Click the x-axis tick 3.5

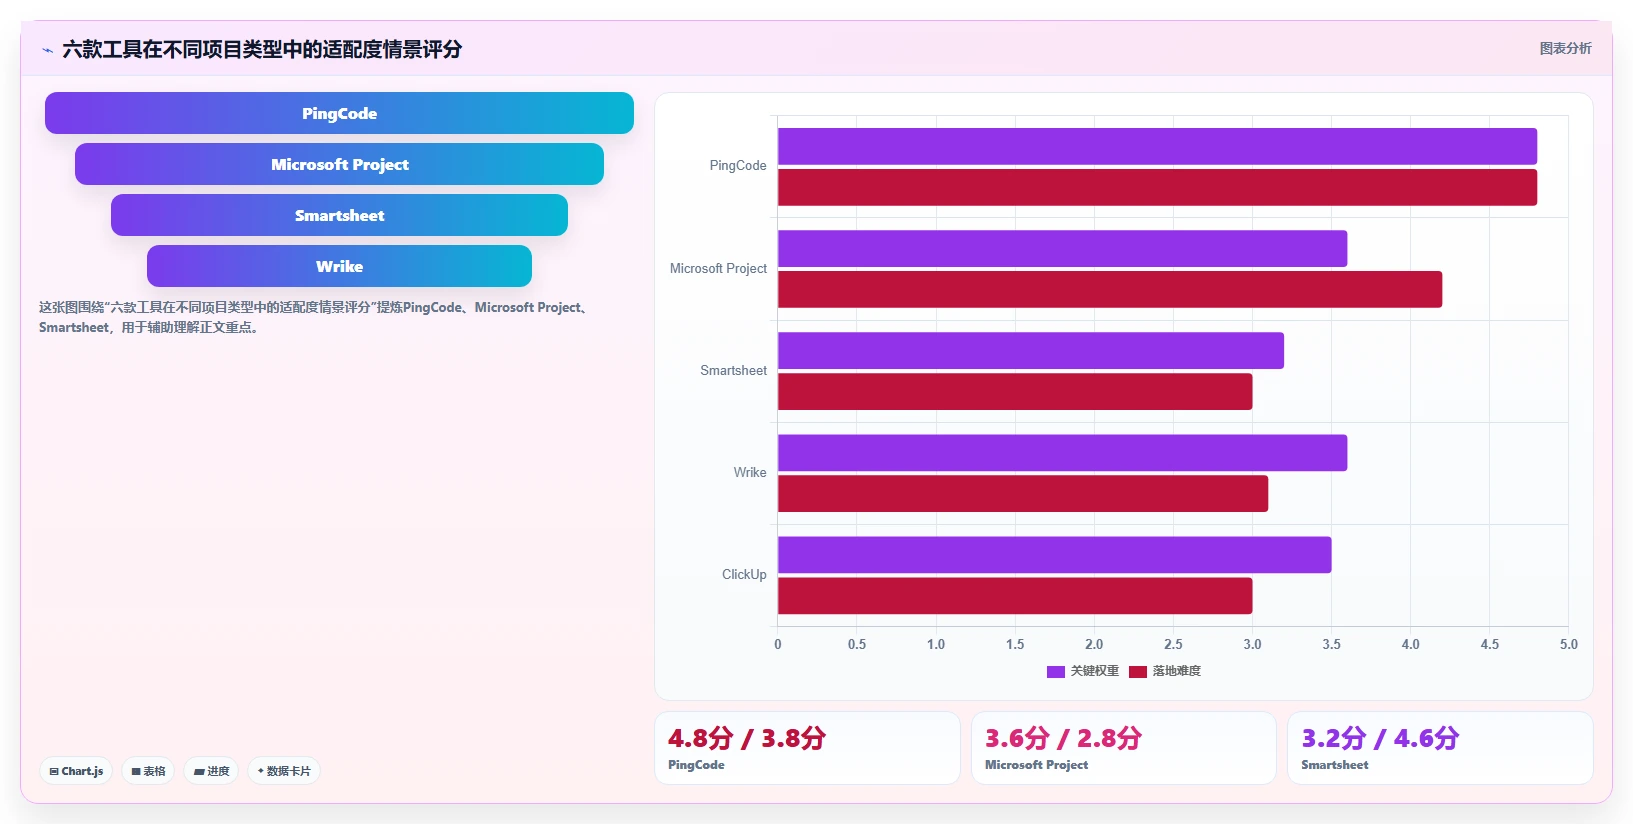tap(1331, 644)
